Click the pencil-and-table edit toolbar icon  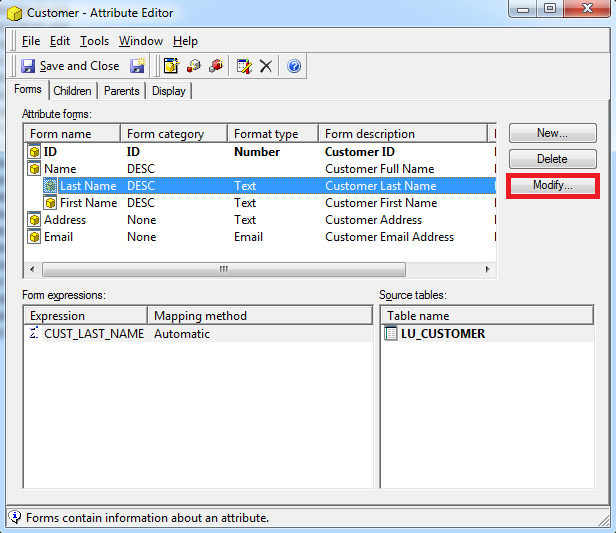(x=243, y=66)
